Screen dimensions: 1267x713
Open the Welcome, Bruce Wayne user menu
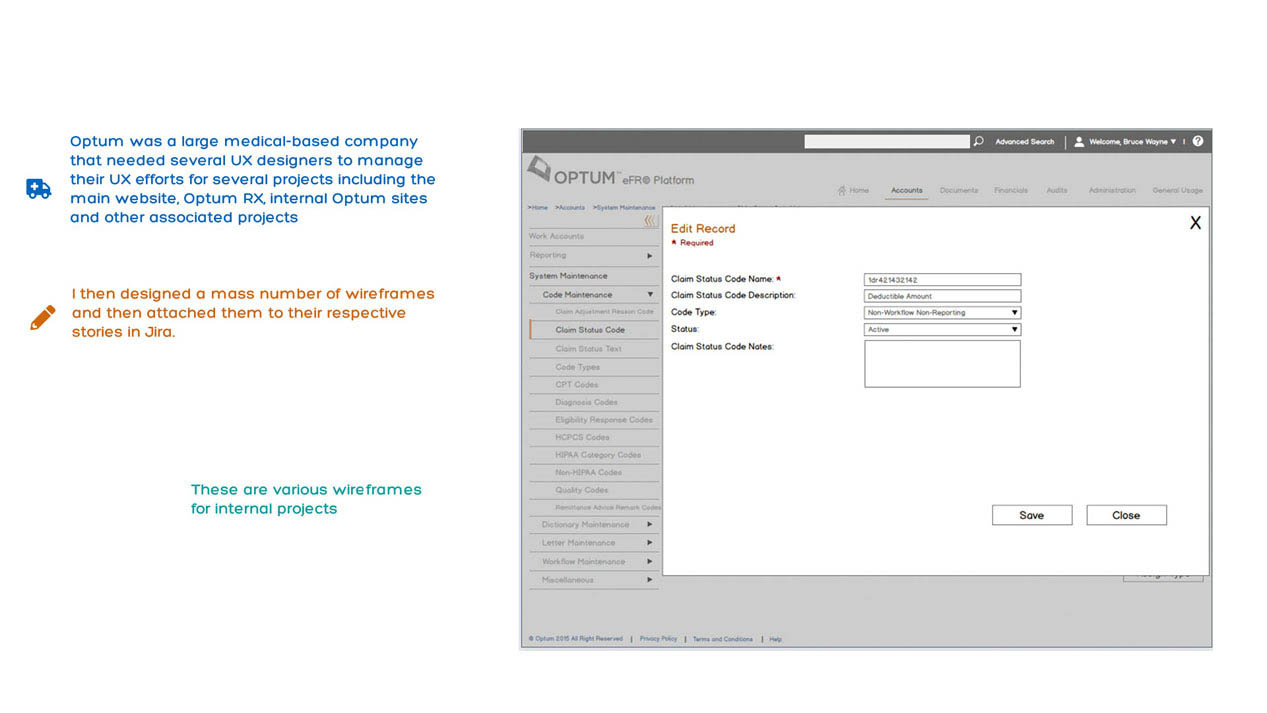[x=1132, y=142]
